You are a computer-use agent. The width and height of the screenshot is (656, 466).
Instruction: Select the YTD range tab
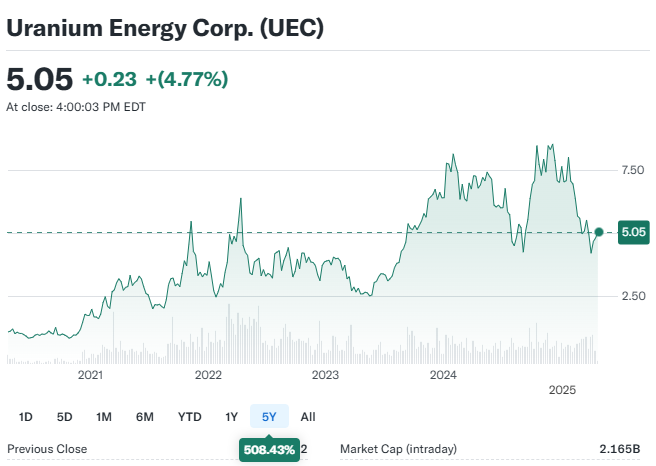(x=189, y=416)
